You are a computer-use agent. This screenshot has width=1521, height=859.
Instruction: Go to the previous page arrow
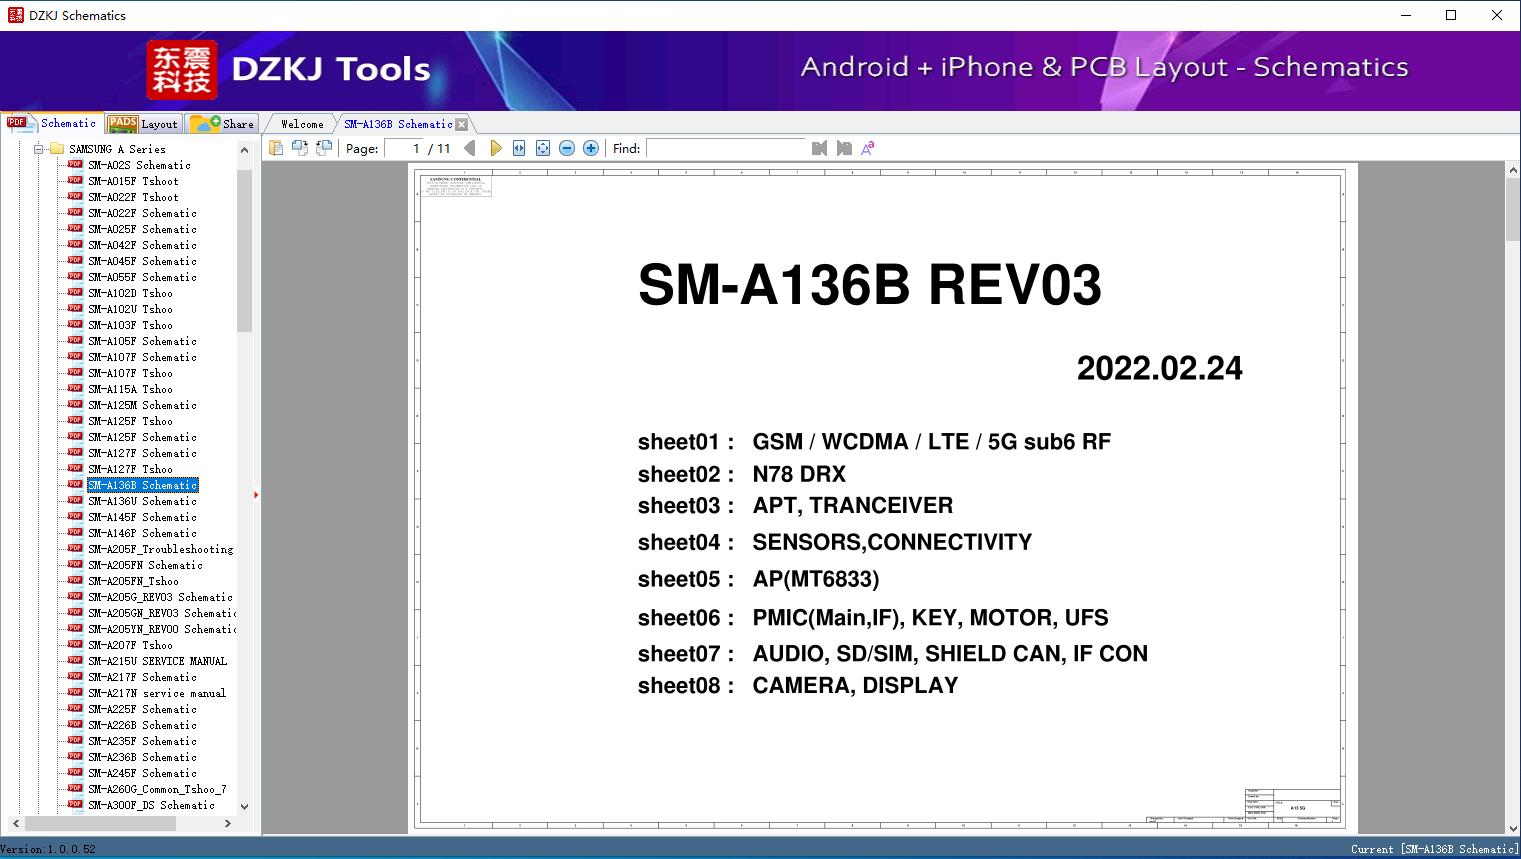(470, 148)
